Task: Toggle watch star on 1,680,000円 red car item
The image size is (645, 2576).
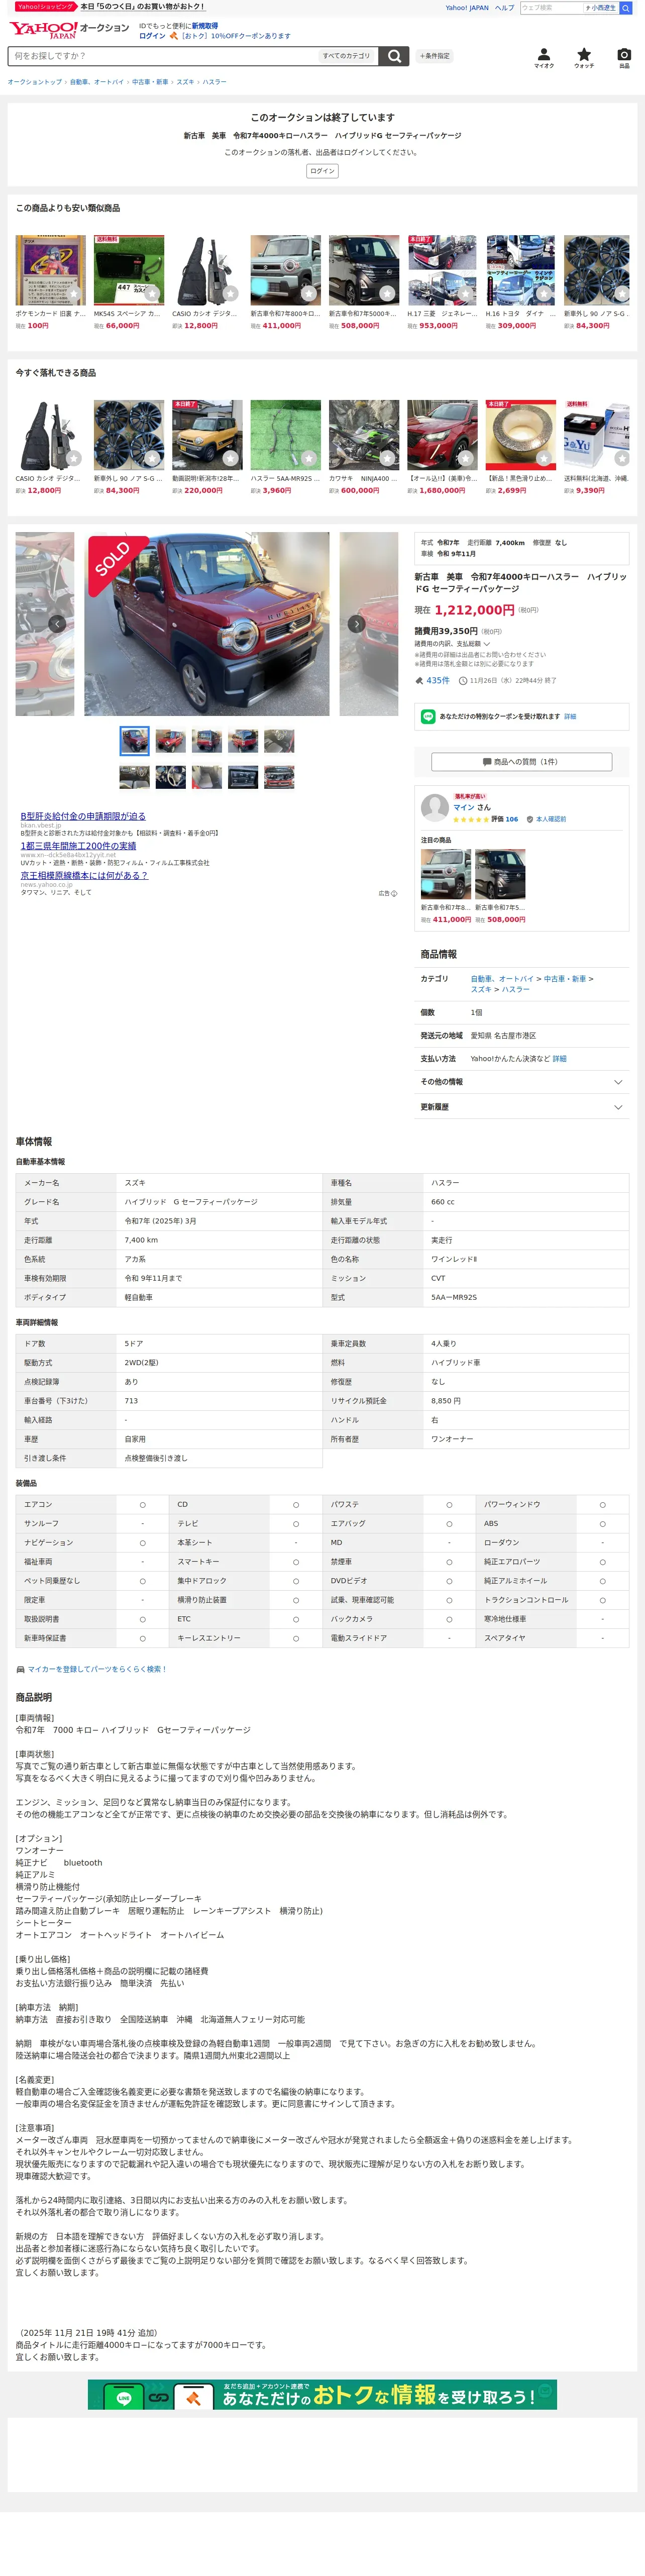Action: click(465, 458)
